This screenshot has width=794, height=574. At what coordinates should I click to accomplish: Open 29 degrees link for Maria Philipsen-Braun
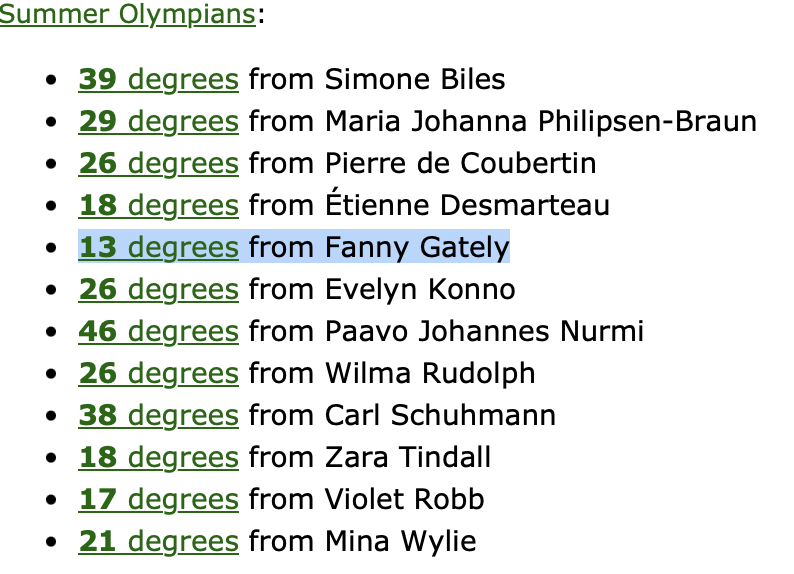pyautogui.click(x=158, y=121)
